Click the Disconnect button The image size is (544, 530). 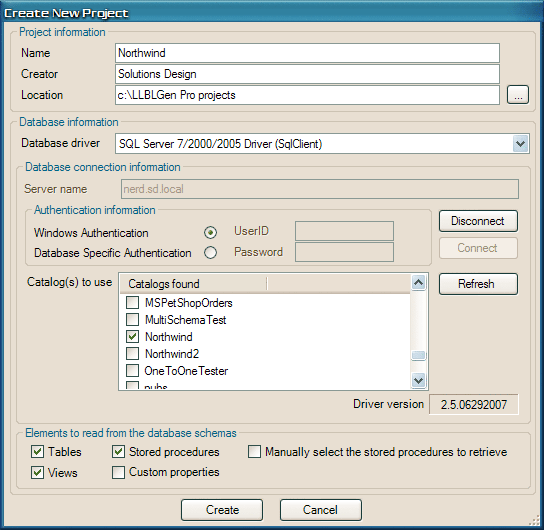point(478,221)
